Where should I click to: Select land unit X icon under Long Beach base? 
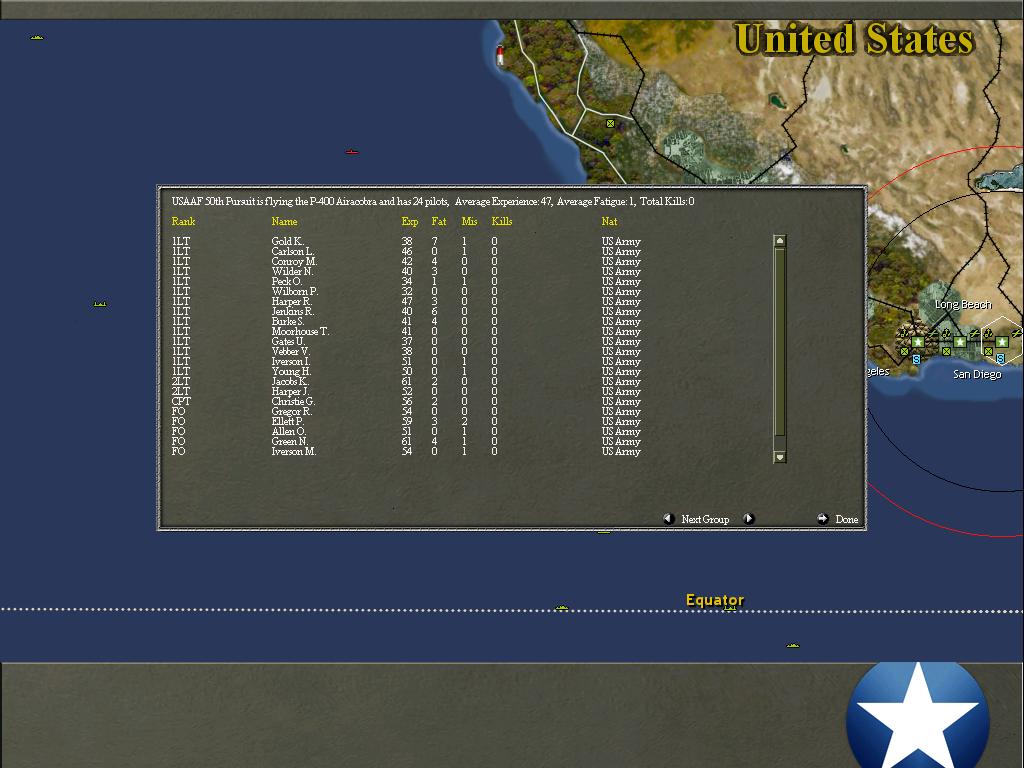946,351
